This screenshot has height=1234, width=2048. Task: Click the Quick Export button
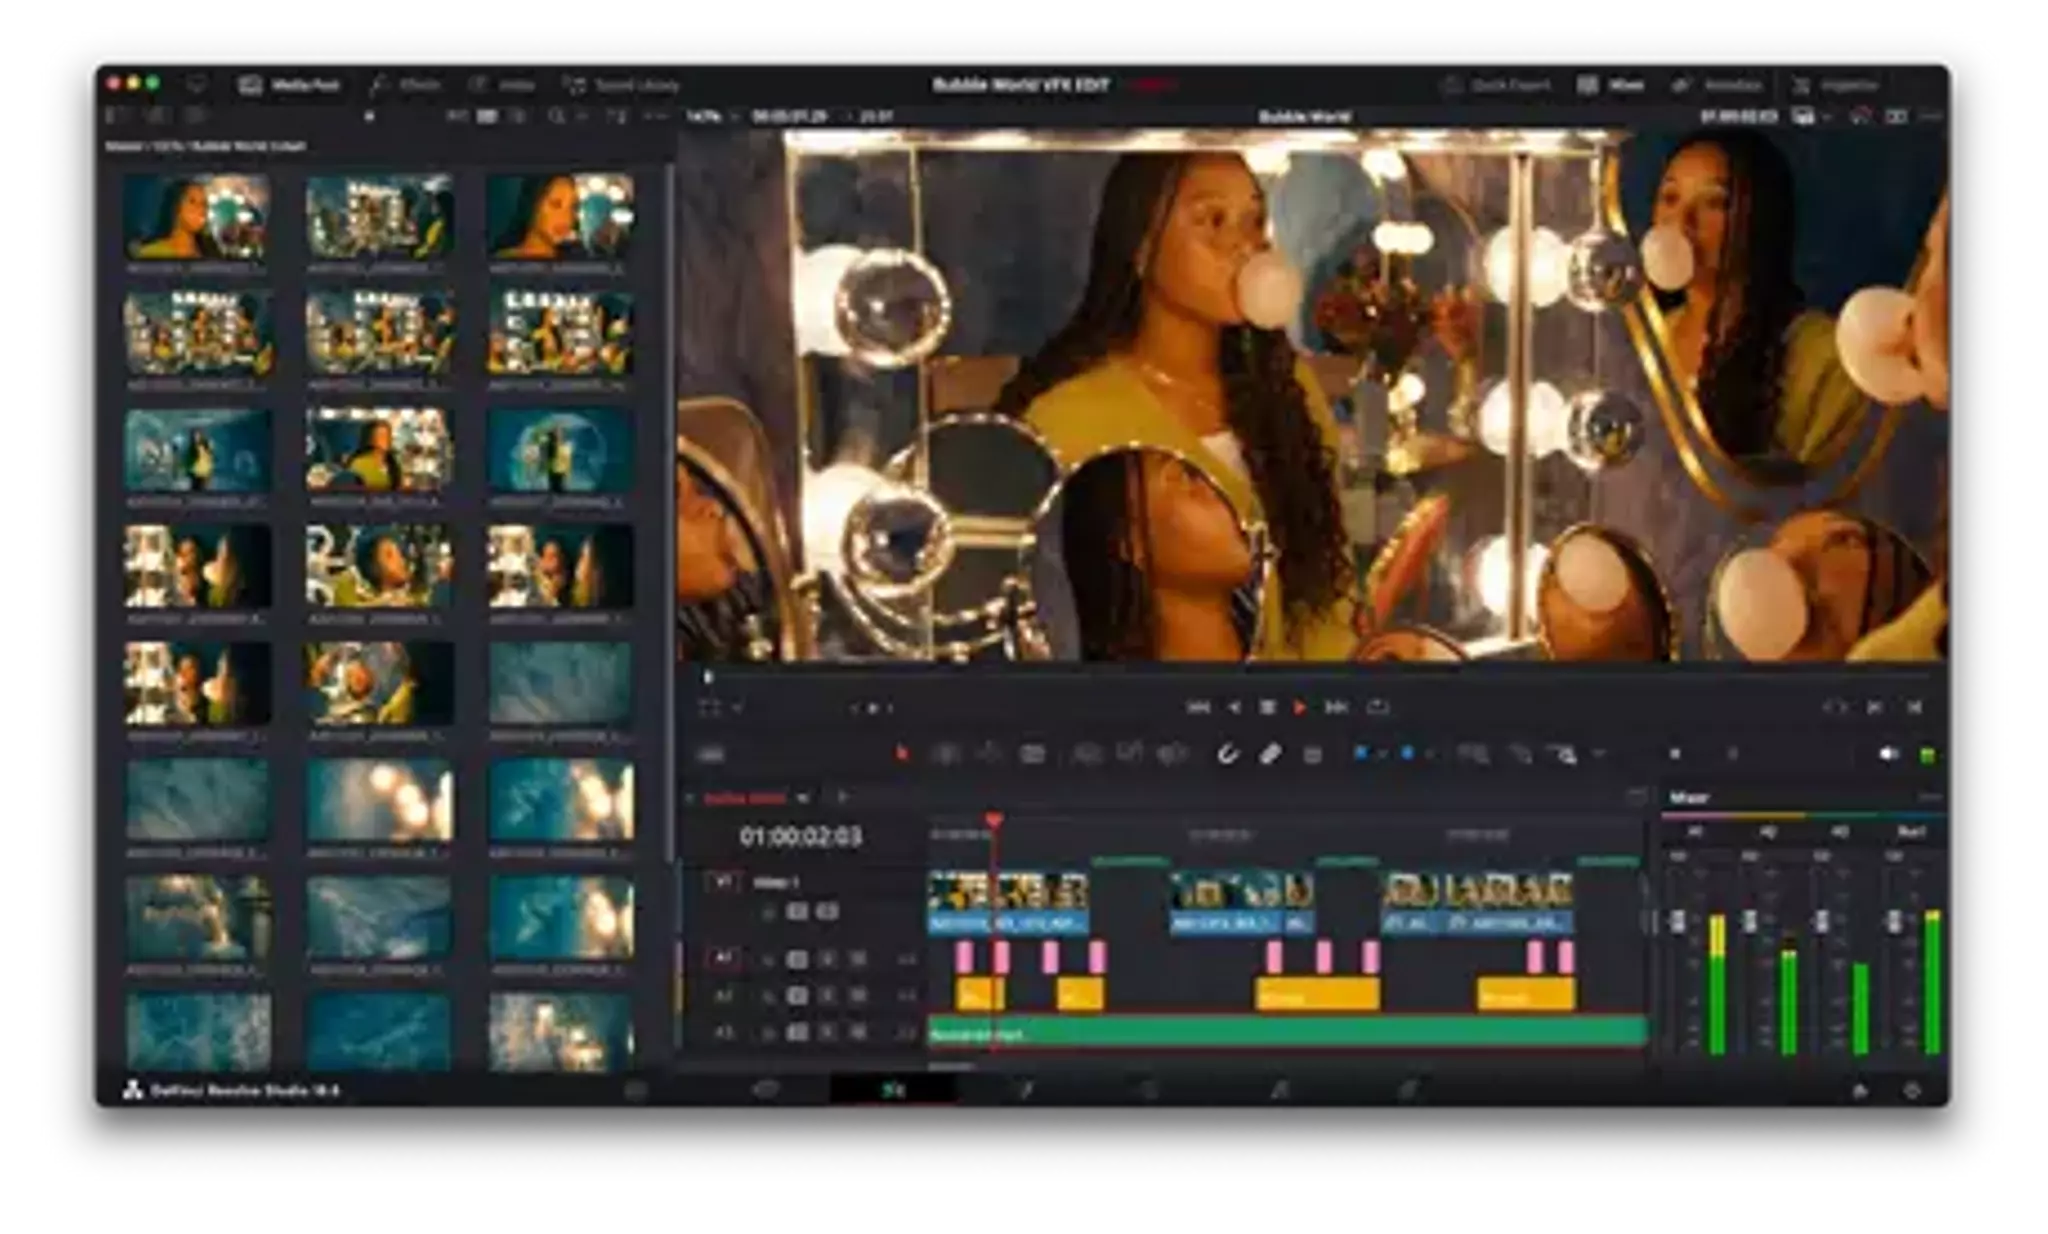coord(1497,85)
